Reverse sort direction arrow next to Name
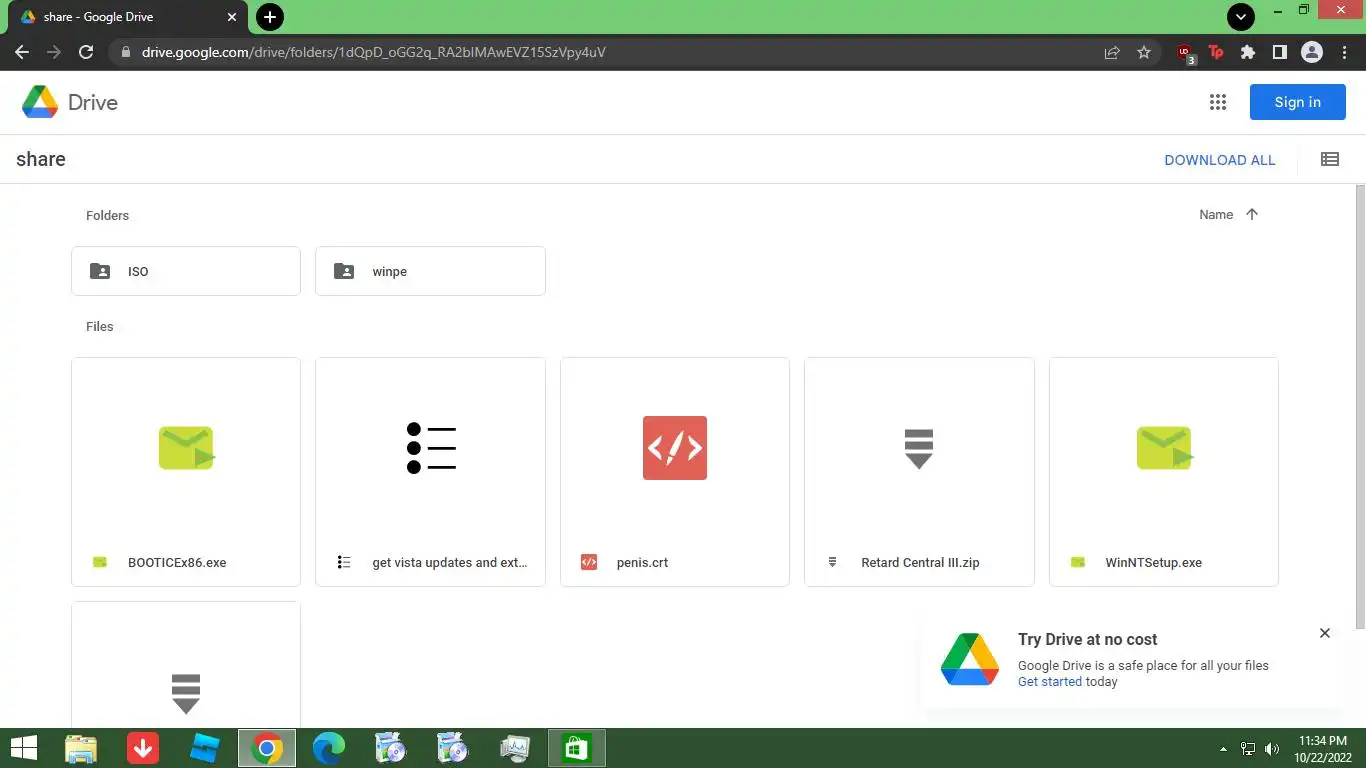Image resolution: width=1366 pixels, height=768 pixels. (x=1251, y=214)
